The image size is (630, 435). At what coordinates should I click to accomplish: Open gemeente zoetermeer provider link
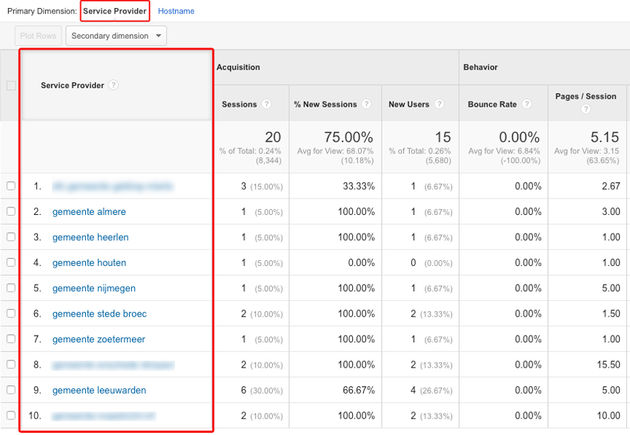[98, 339]
